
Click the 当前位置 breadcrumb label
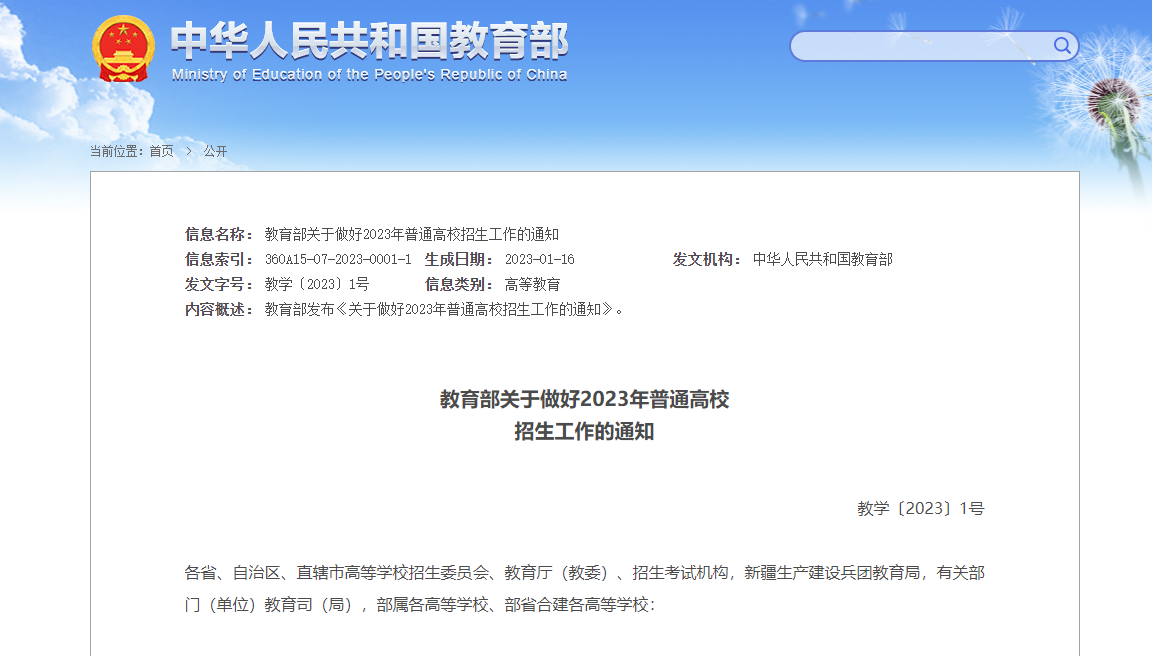pos(116,151)
